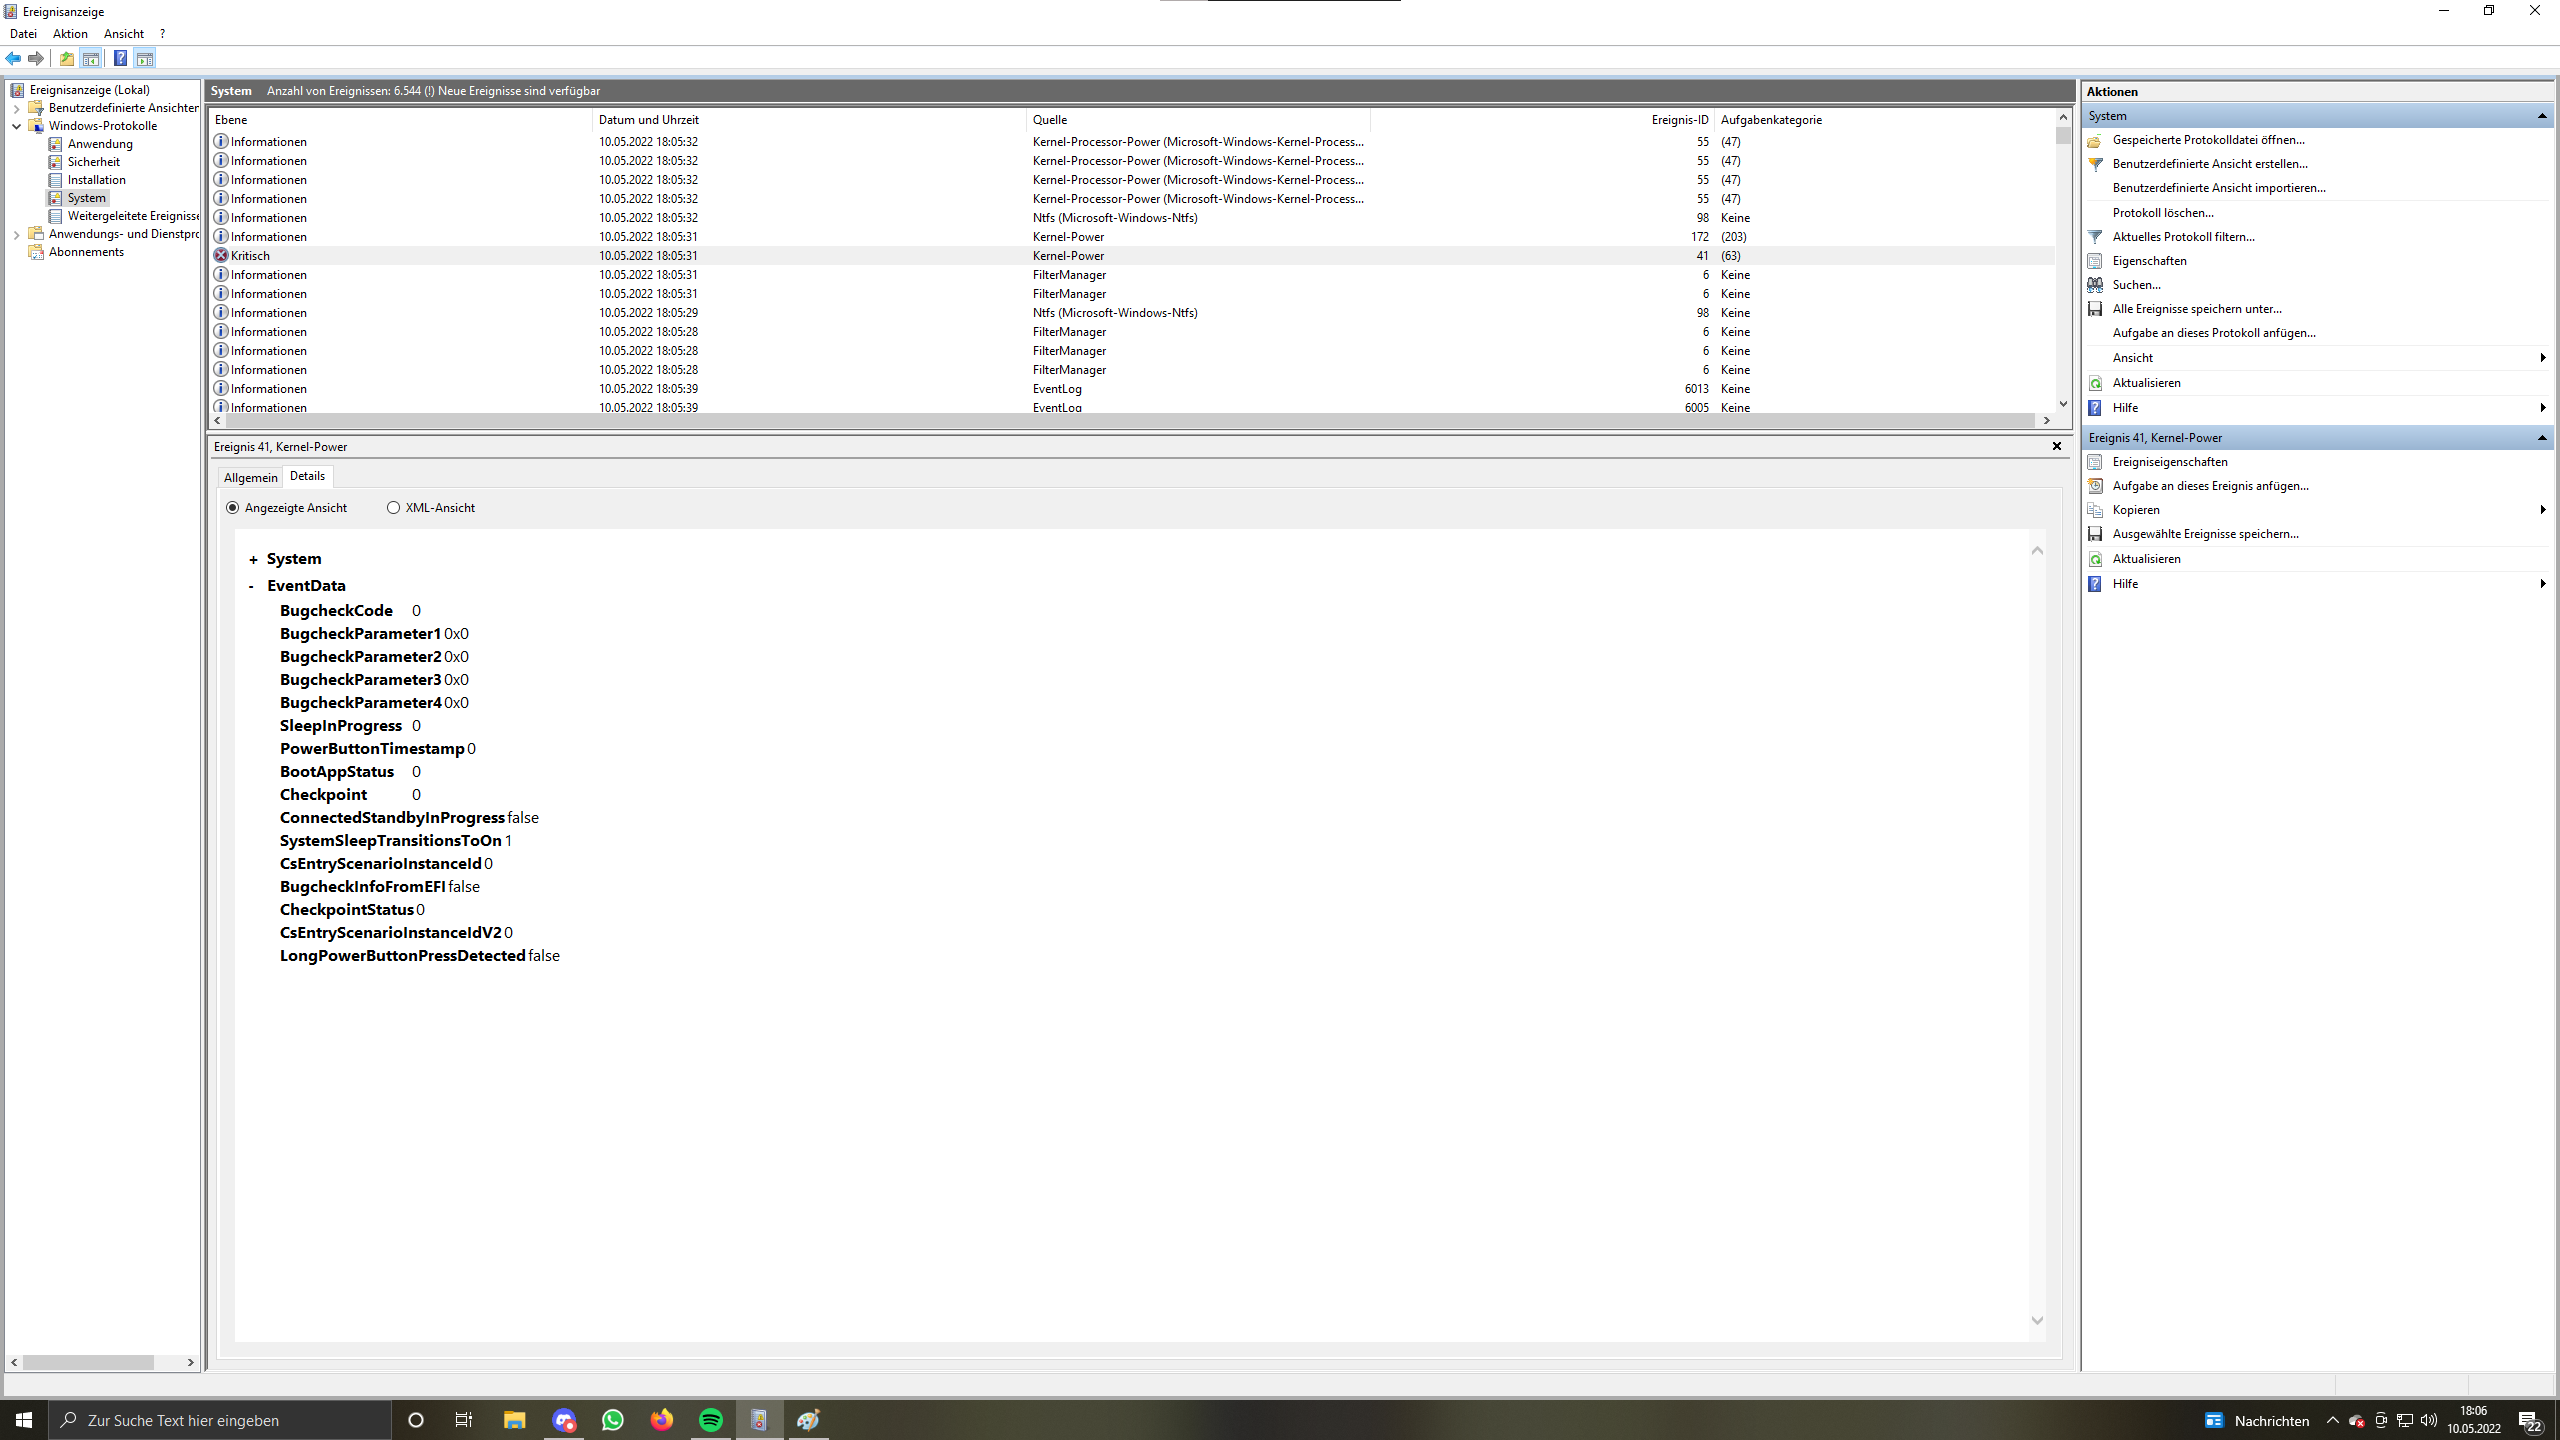Viewport: 2560px width, 1440px height.
Task: Open Spotify from the taskbar
Action: [x=711, y=1420]
